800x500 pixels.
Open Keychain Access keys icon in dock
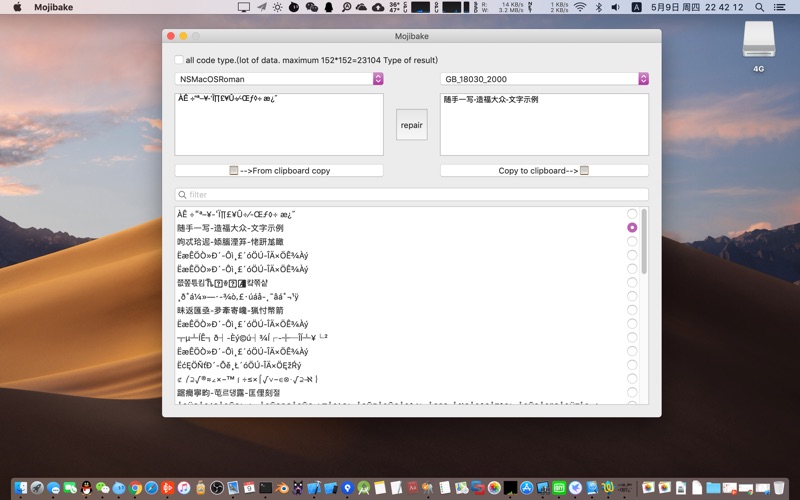(x=427, y=488)
